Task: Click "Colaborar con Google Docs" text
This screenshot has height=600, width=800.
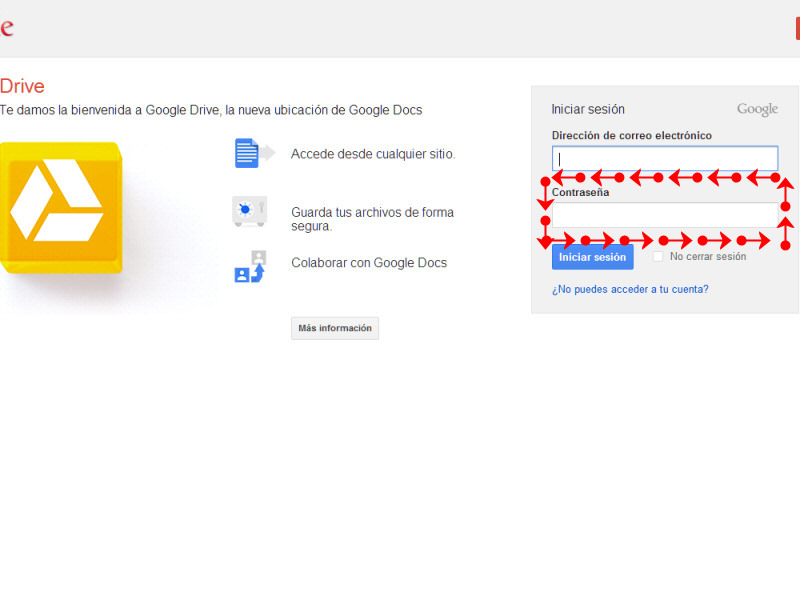Action: 369,263
